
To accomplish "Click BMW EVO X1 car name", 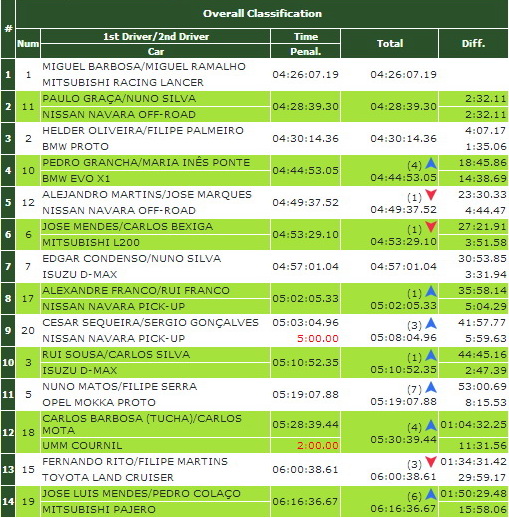I will pyautogui.click(x=76, y=178).
